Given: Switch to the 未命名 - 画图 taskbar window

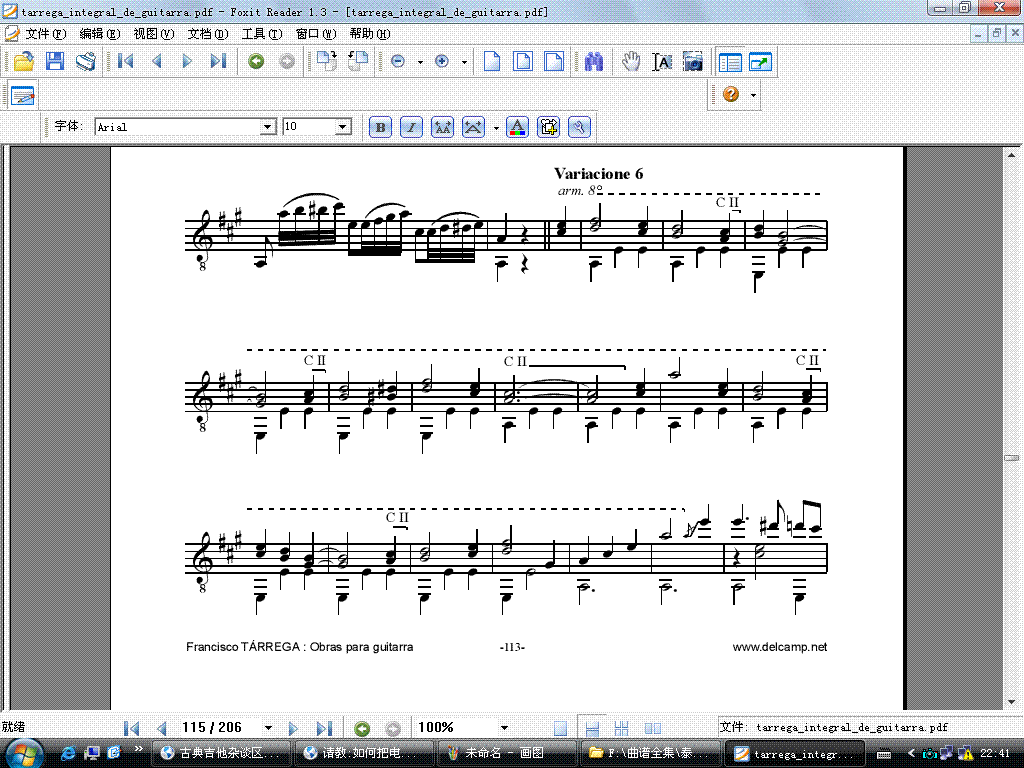Looking at the screenshot, I should click(x=507, y=753).
